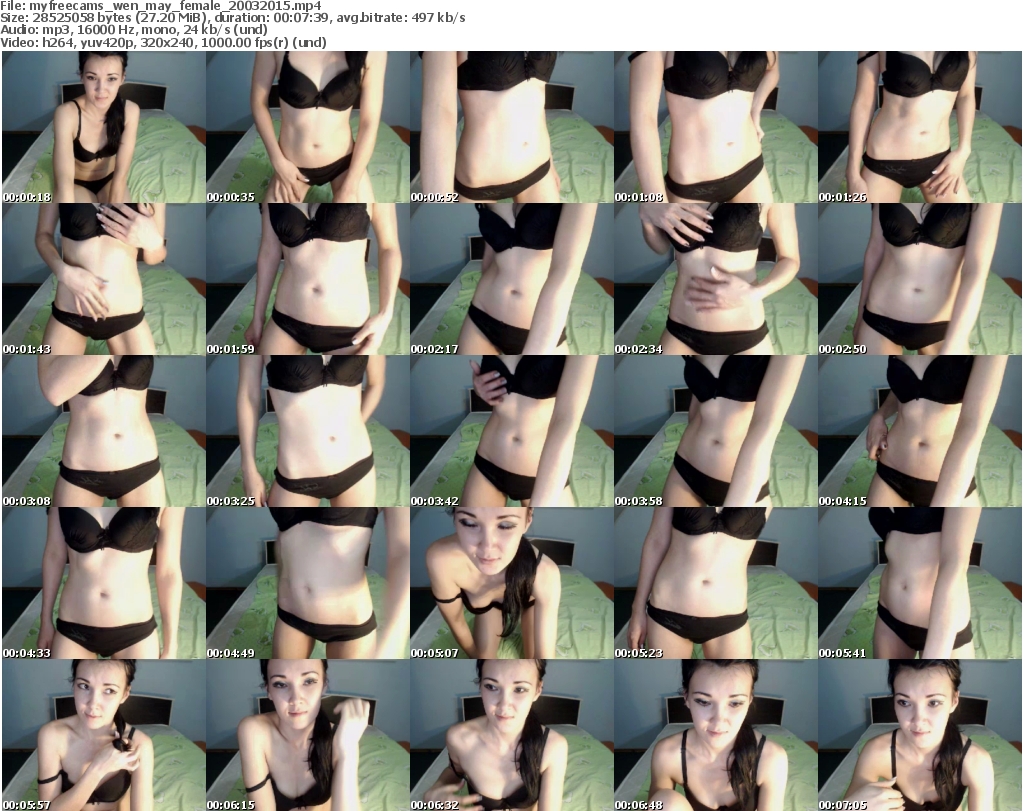Open the thumbnail at 00:03:42

(x=511, y=431)
